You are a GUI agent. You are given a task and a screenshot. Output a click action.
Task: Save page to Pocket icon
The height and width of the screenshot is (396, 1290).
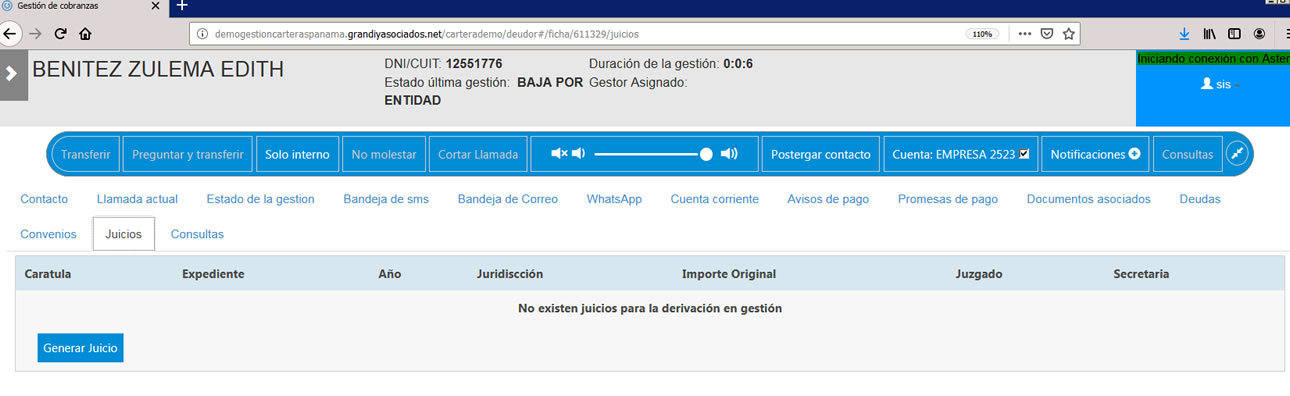point(1047,33)
